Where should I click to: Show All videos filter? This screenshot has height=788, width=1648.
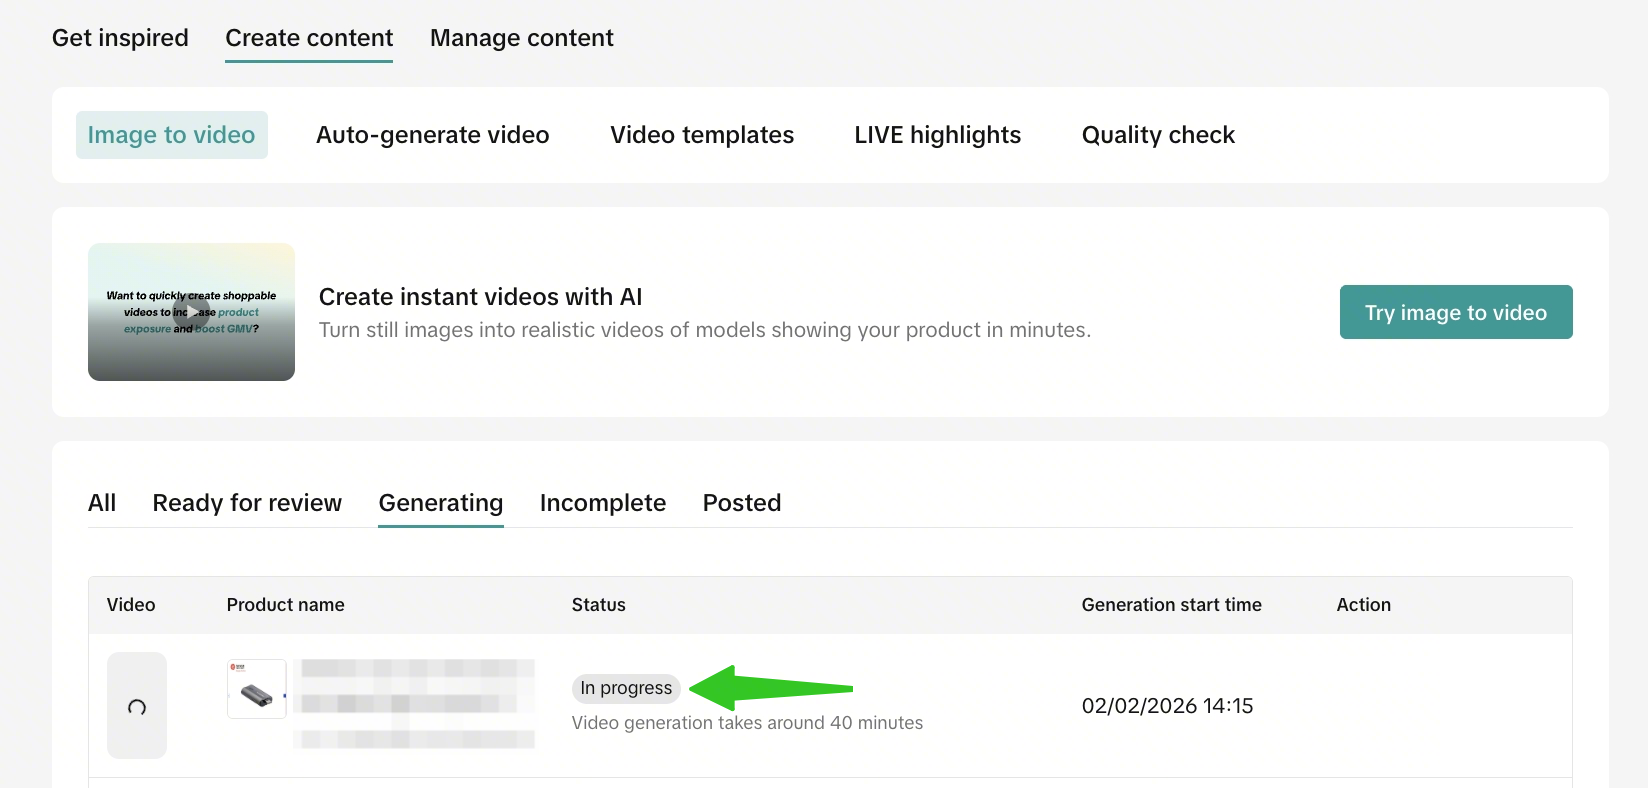click(x=102, y=503)
